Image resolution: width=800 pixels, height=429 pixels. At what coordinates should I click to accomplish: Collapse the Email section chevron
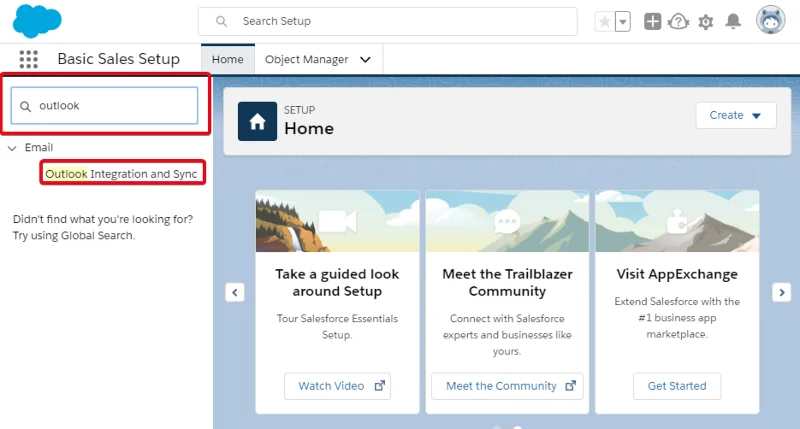pyautogui.click(x=12, y=148)
